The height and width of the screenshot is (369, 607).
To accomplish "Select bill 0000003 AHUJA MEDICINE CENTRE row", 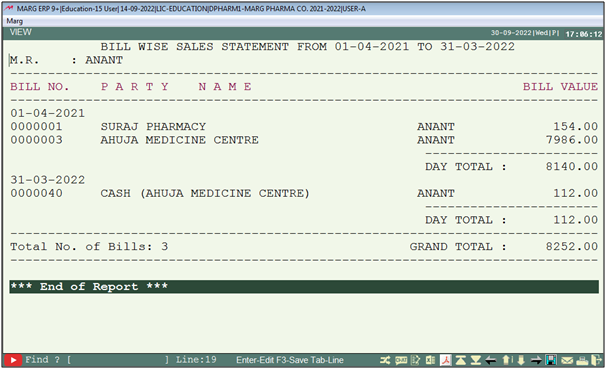I will [304, 140].
